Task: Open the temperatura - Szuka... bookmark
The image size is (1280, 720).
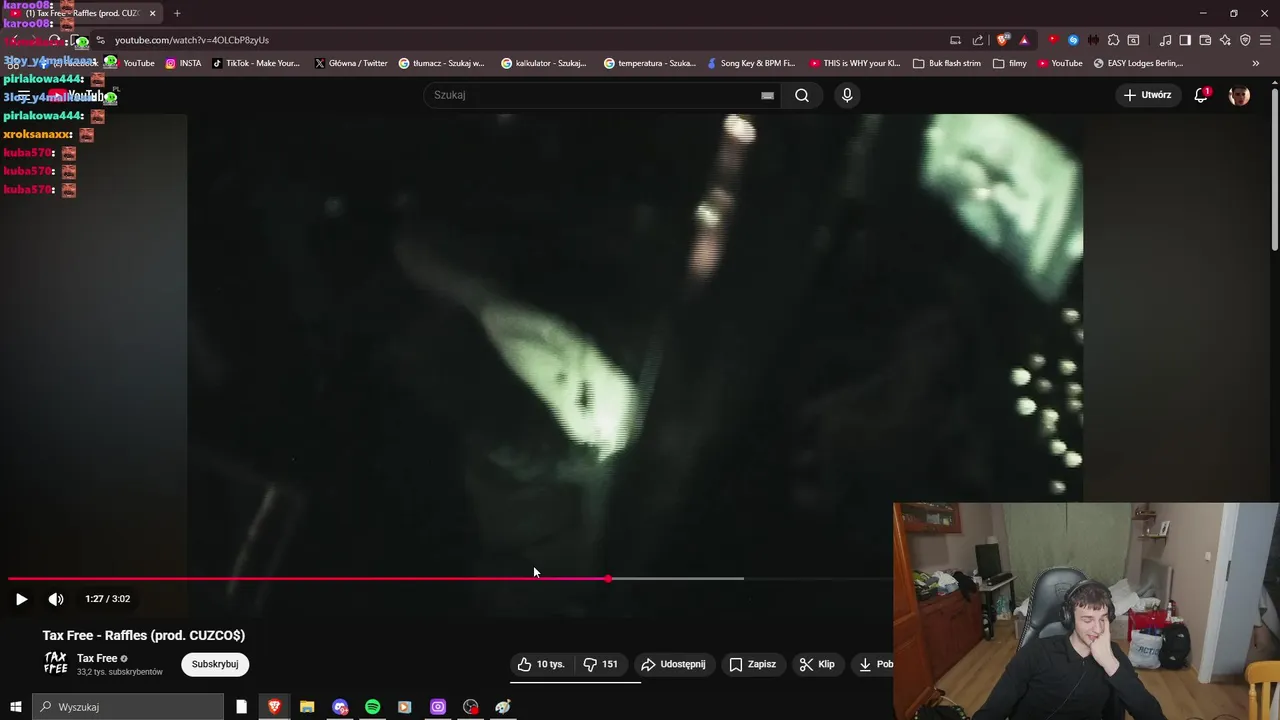Action: [x=650, y=63]
